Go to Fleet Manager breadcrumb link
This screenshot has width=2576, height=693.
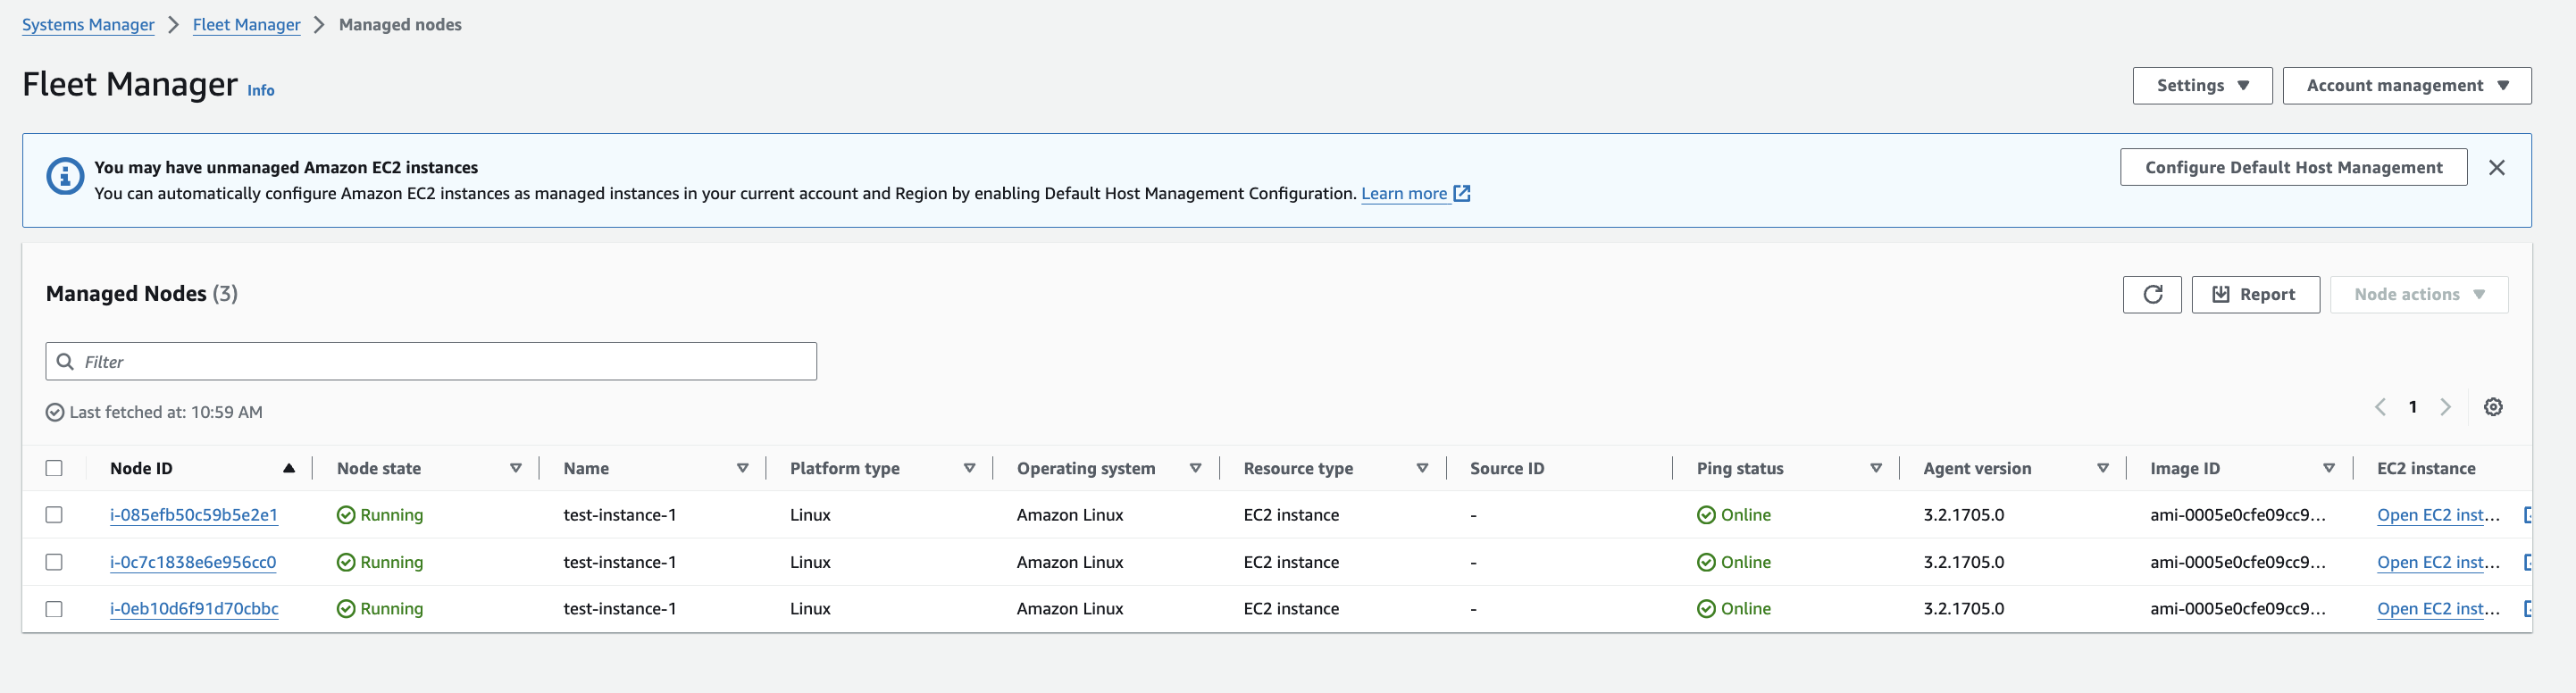pos(246,25)
